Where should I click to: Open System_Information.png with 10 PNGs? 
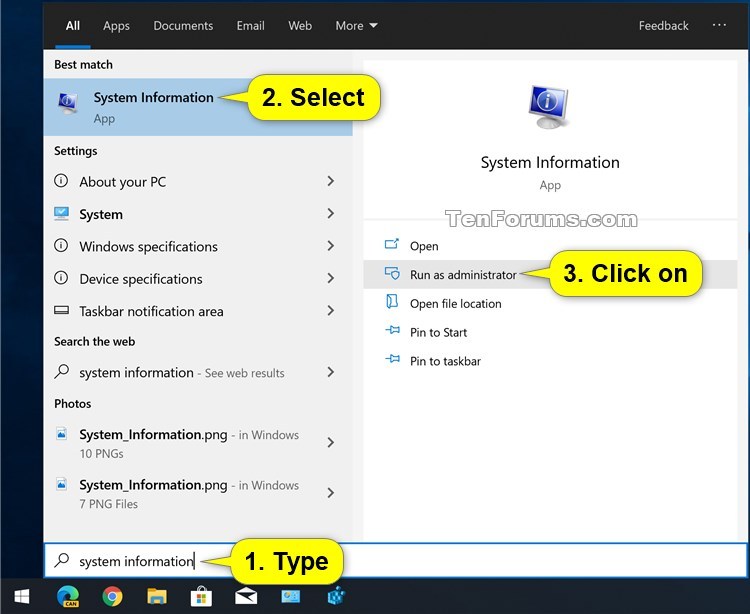pyautogui.click(x=198, y=443)
